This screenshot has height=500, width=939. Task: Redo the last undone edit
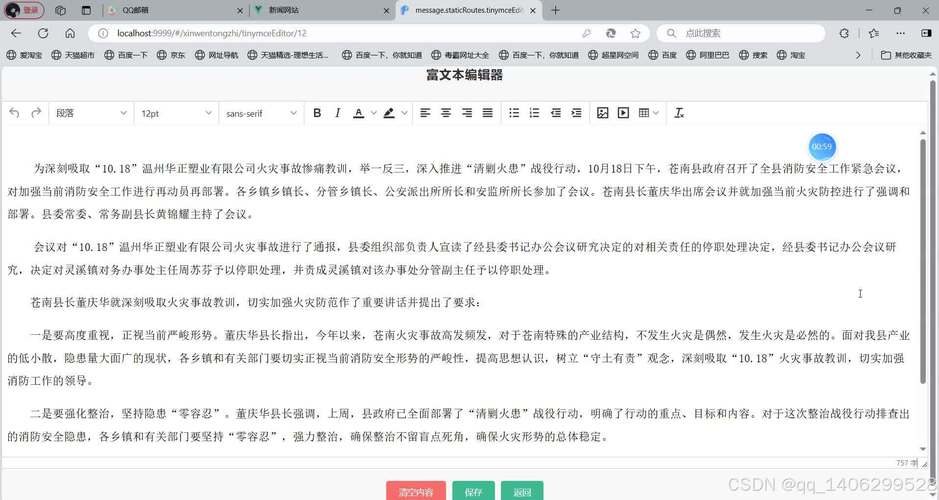pos(36,113)
